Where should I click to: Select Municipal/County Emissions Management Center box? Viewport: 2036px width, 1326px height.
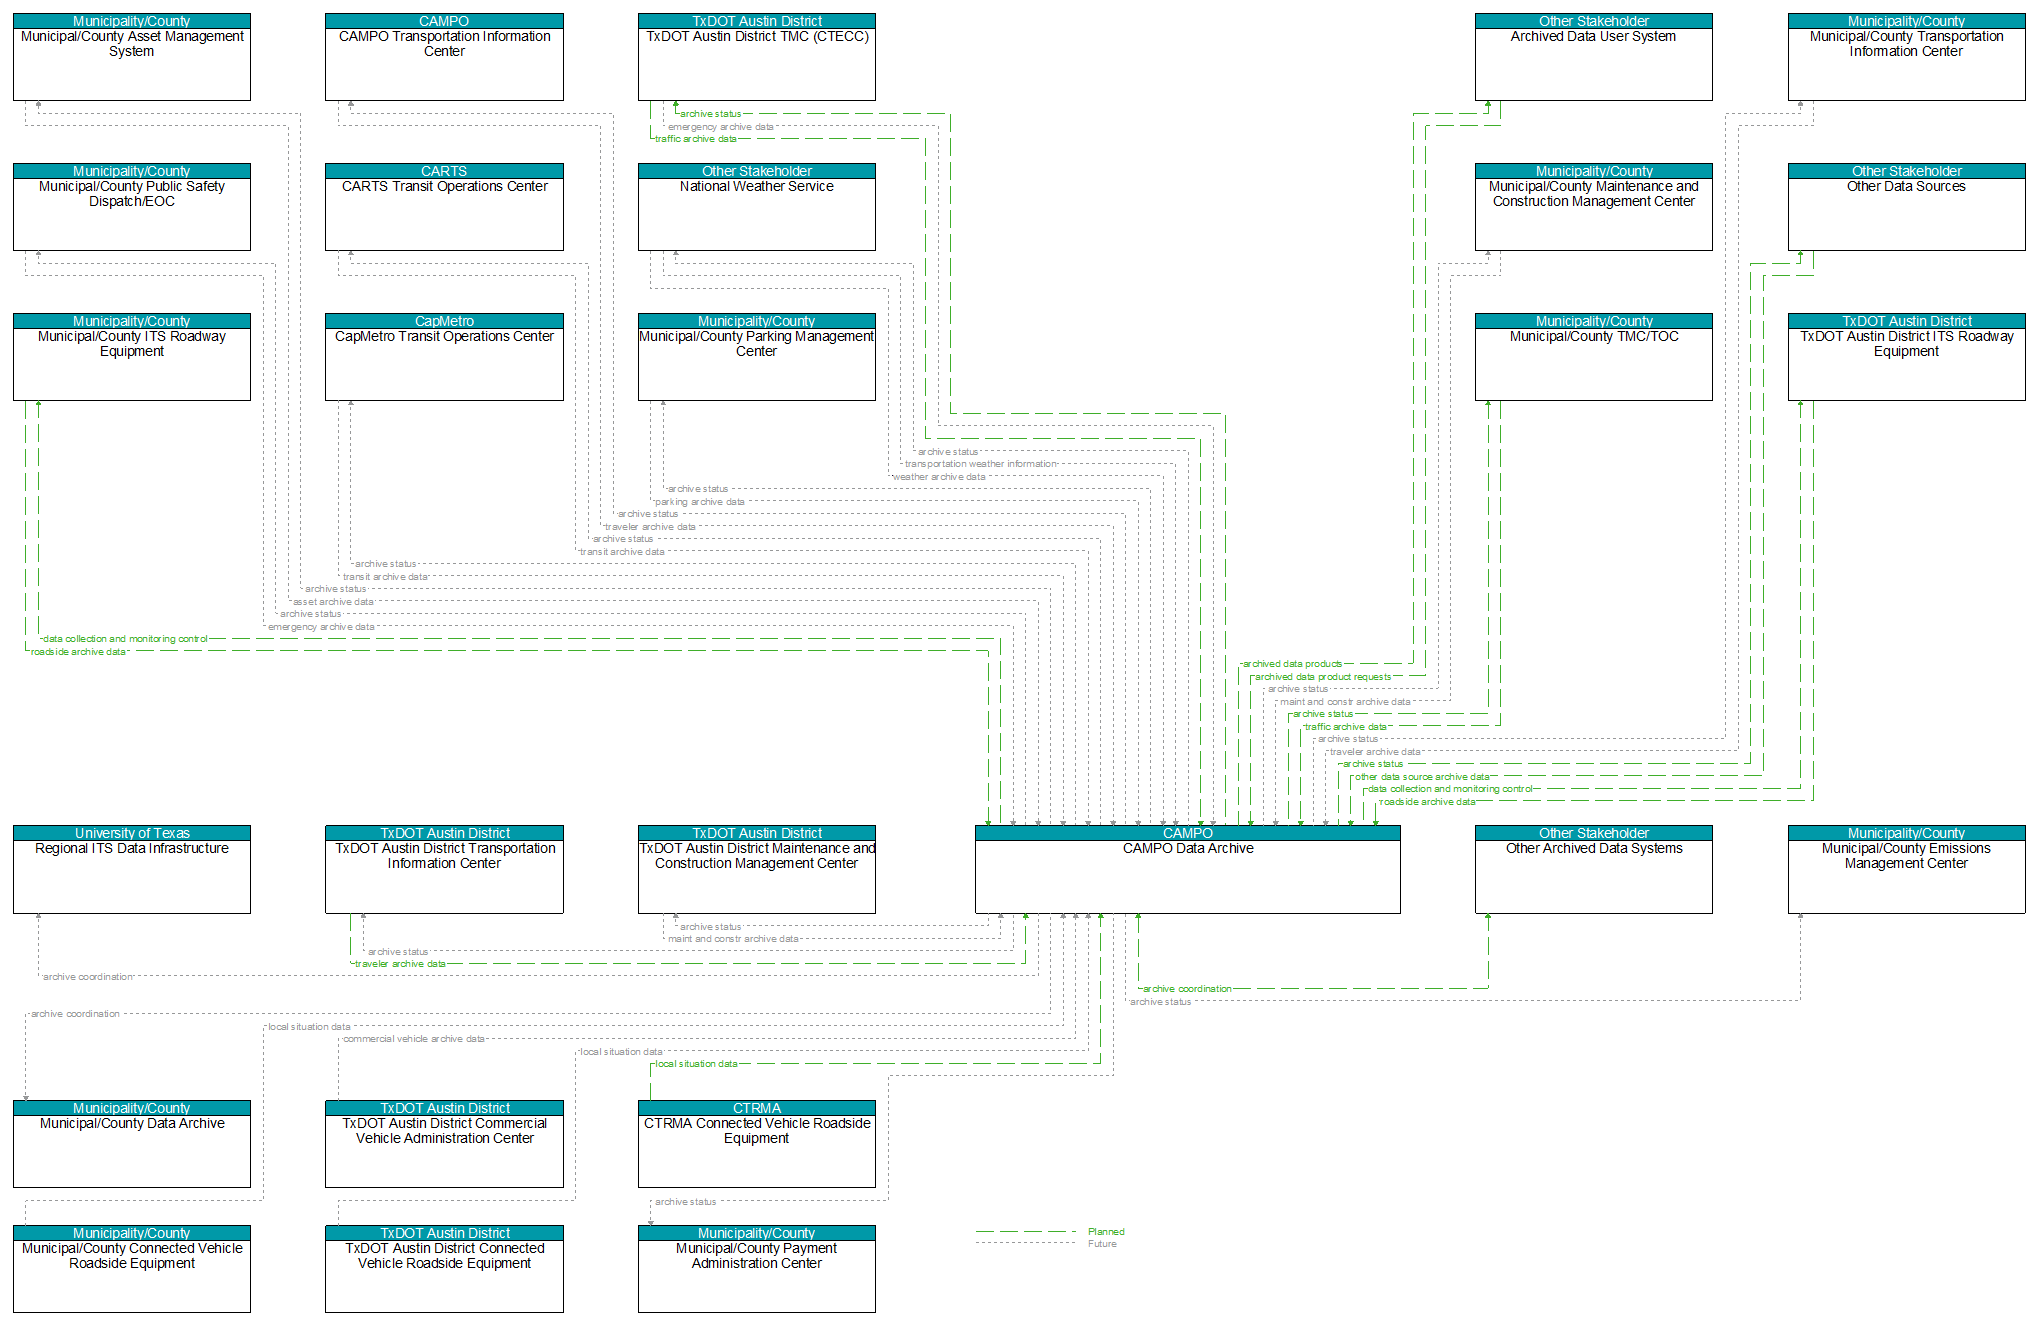coord(1907,869)
